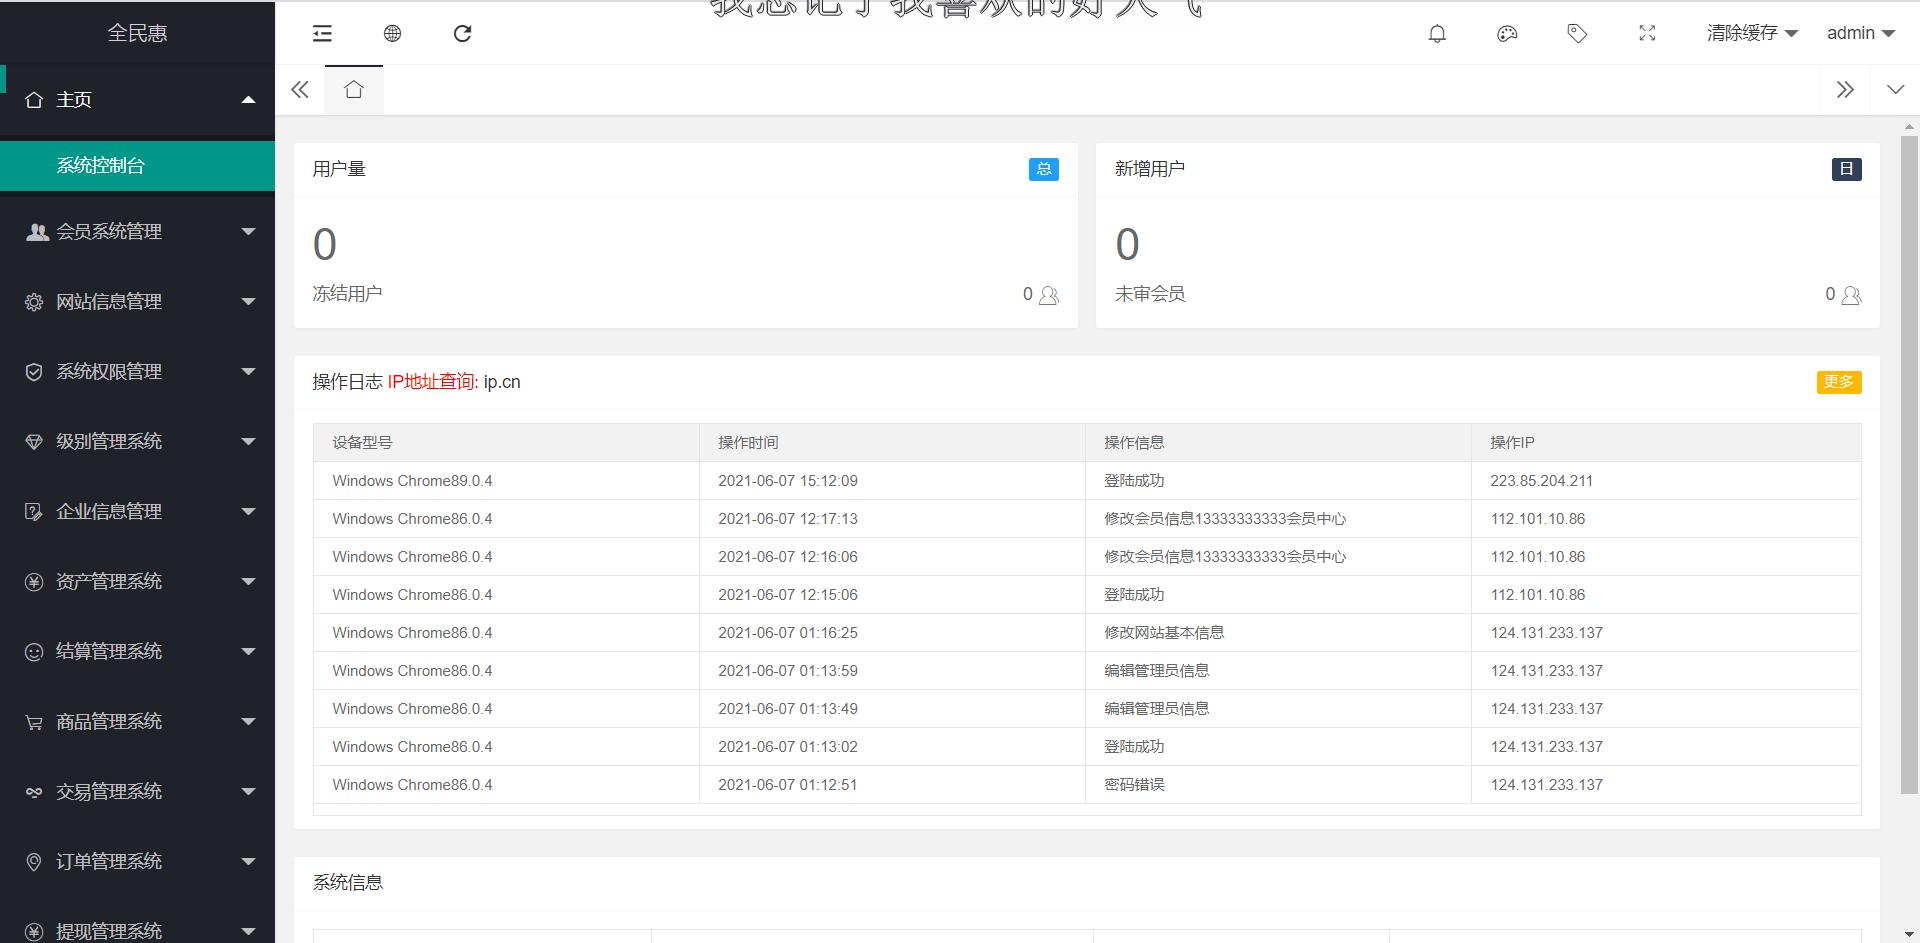Toggle fullscreen mode icon

click(1647, 34)
